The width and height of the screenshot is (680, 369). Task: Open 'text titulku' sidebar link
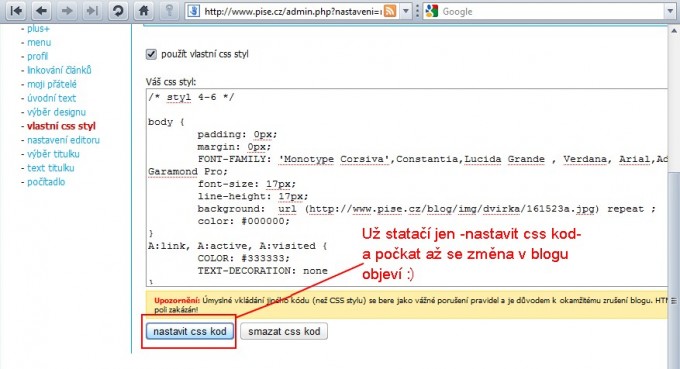51,168
